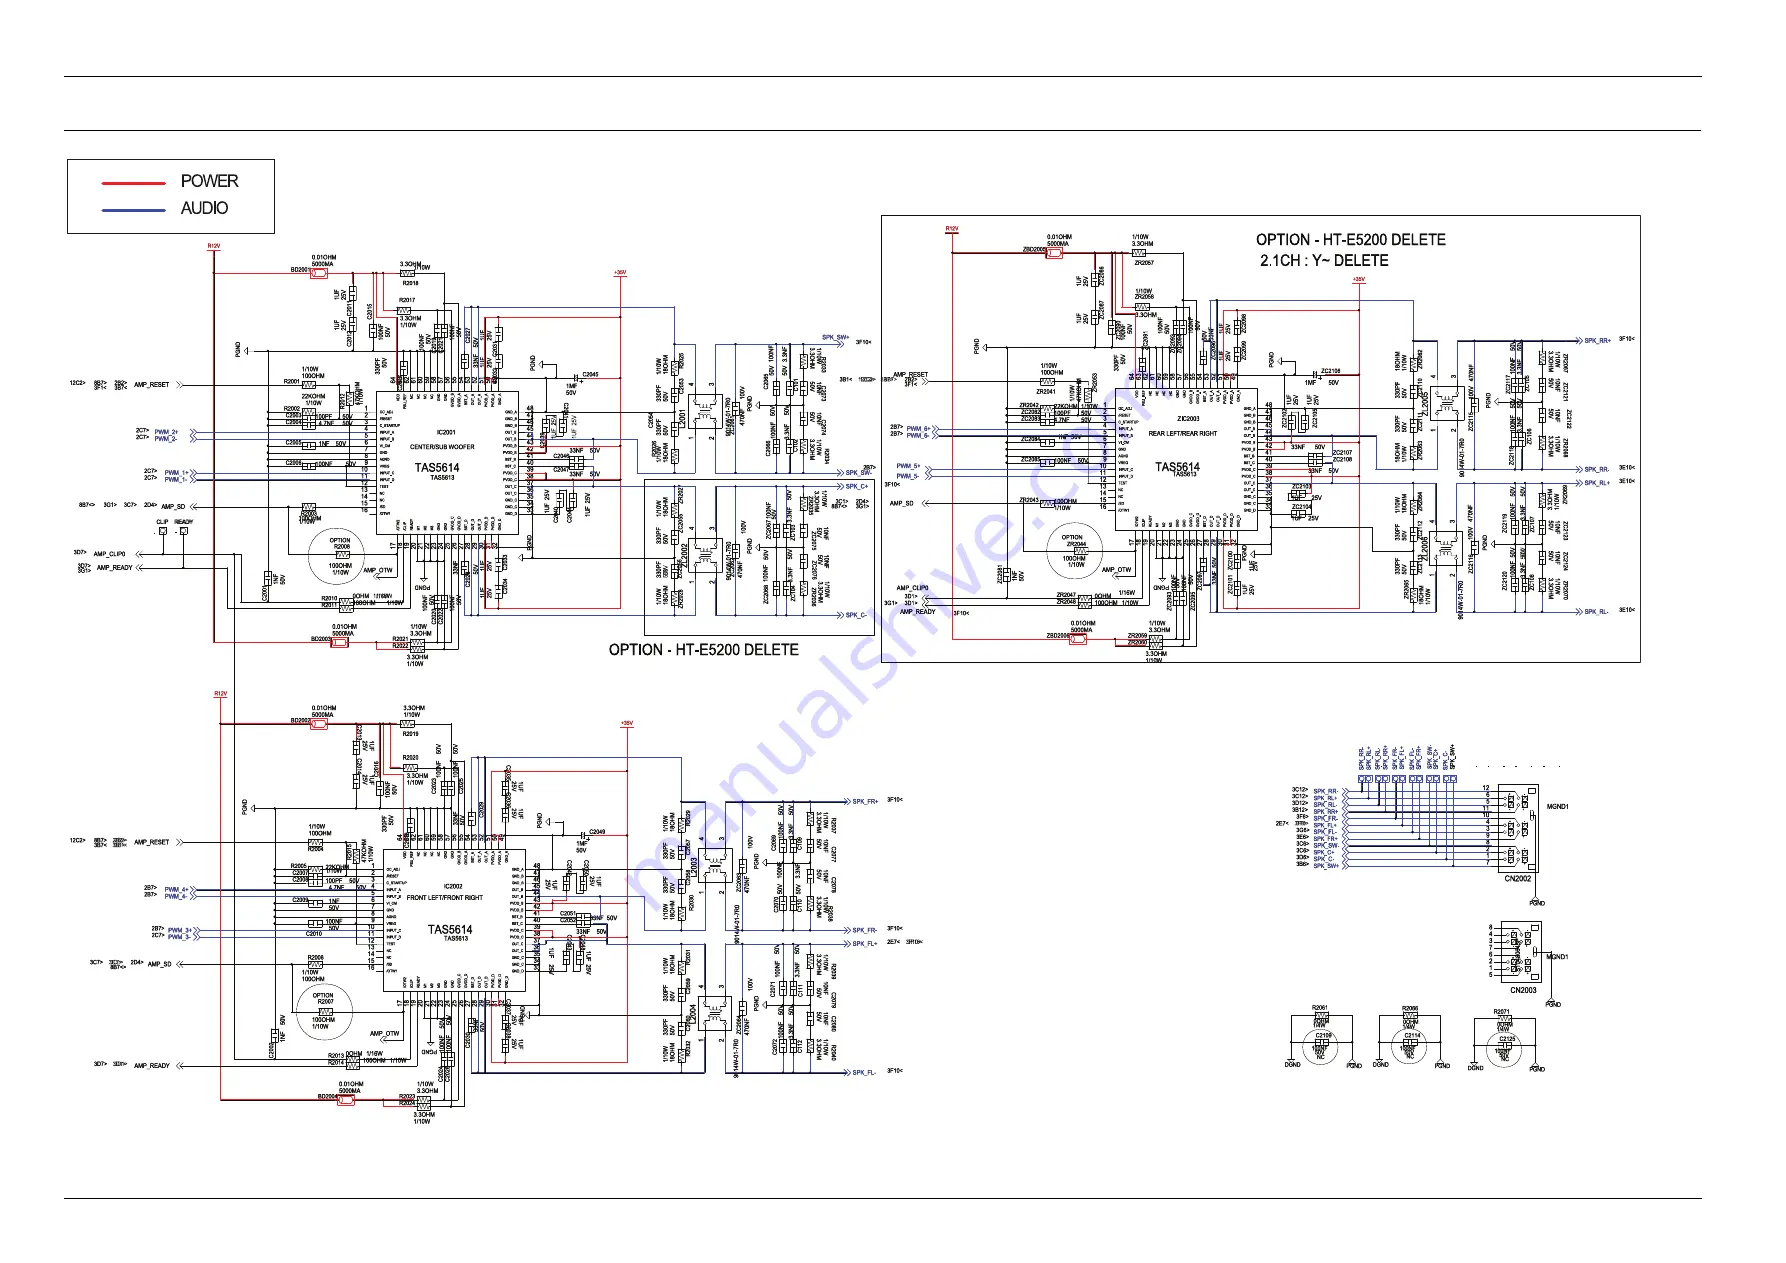This screenshot has height=1263, width=1786.
Task: Click the CENTER/SUB WOOFER chip label
Action: pos(442,447)
